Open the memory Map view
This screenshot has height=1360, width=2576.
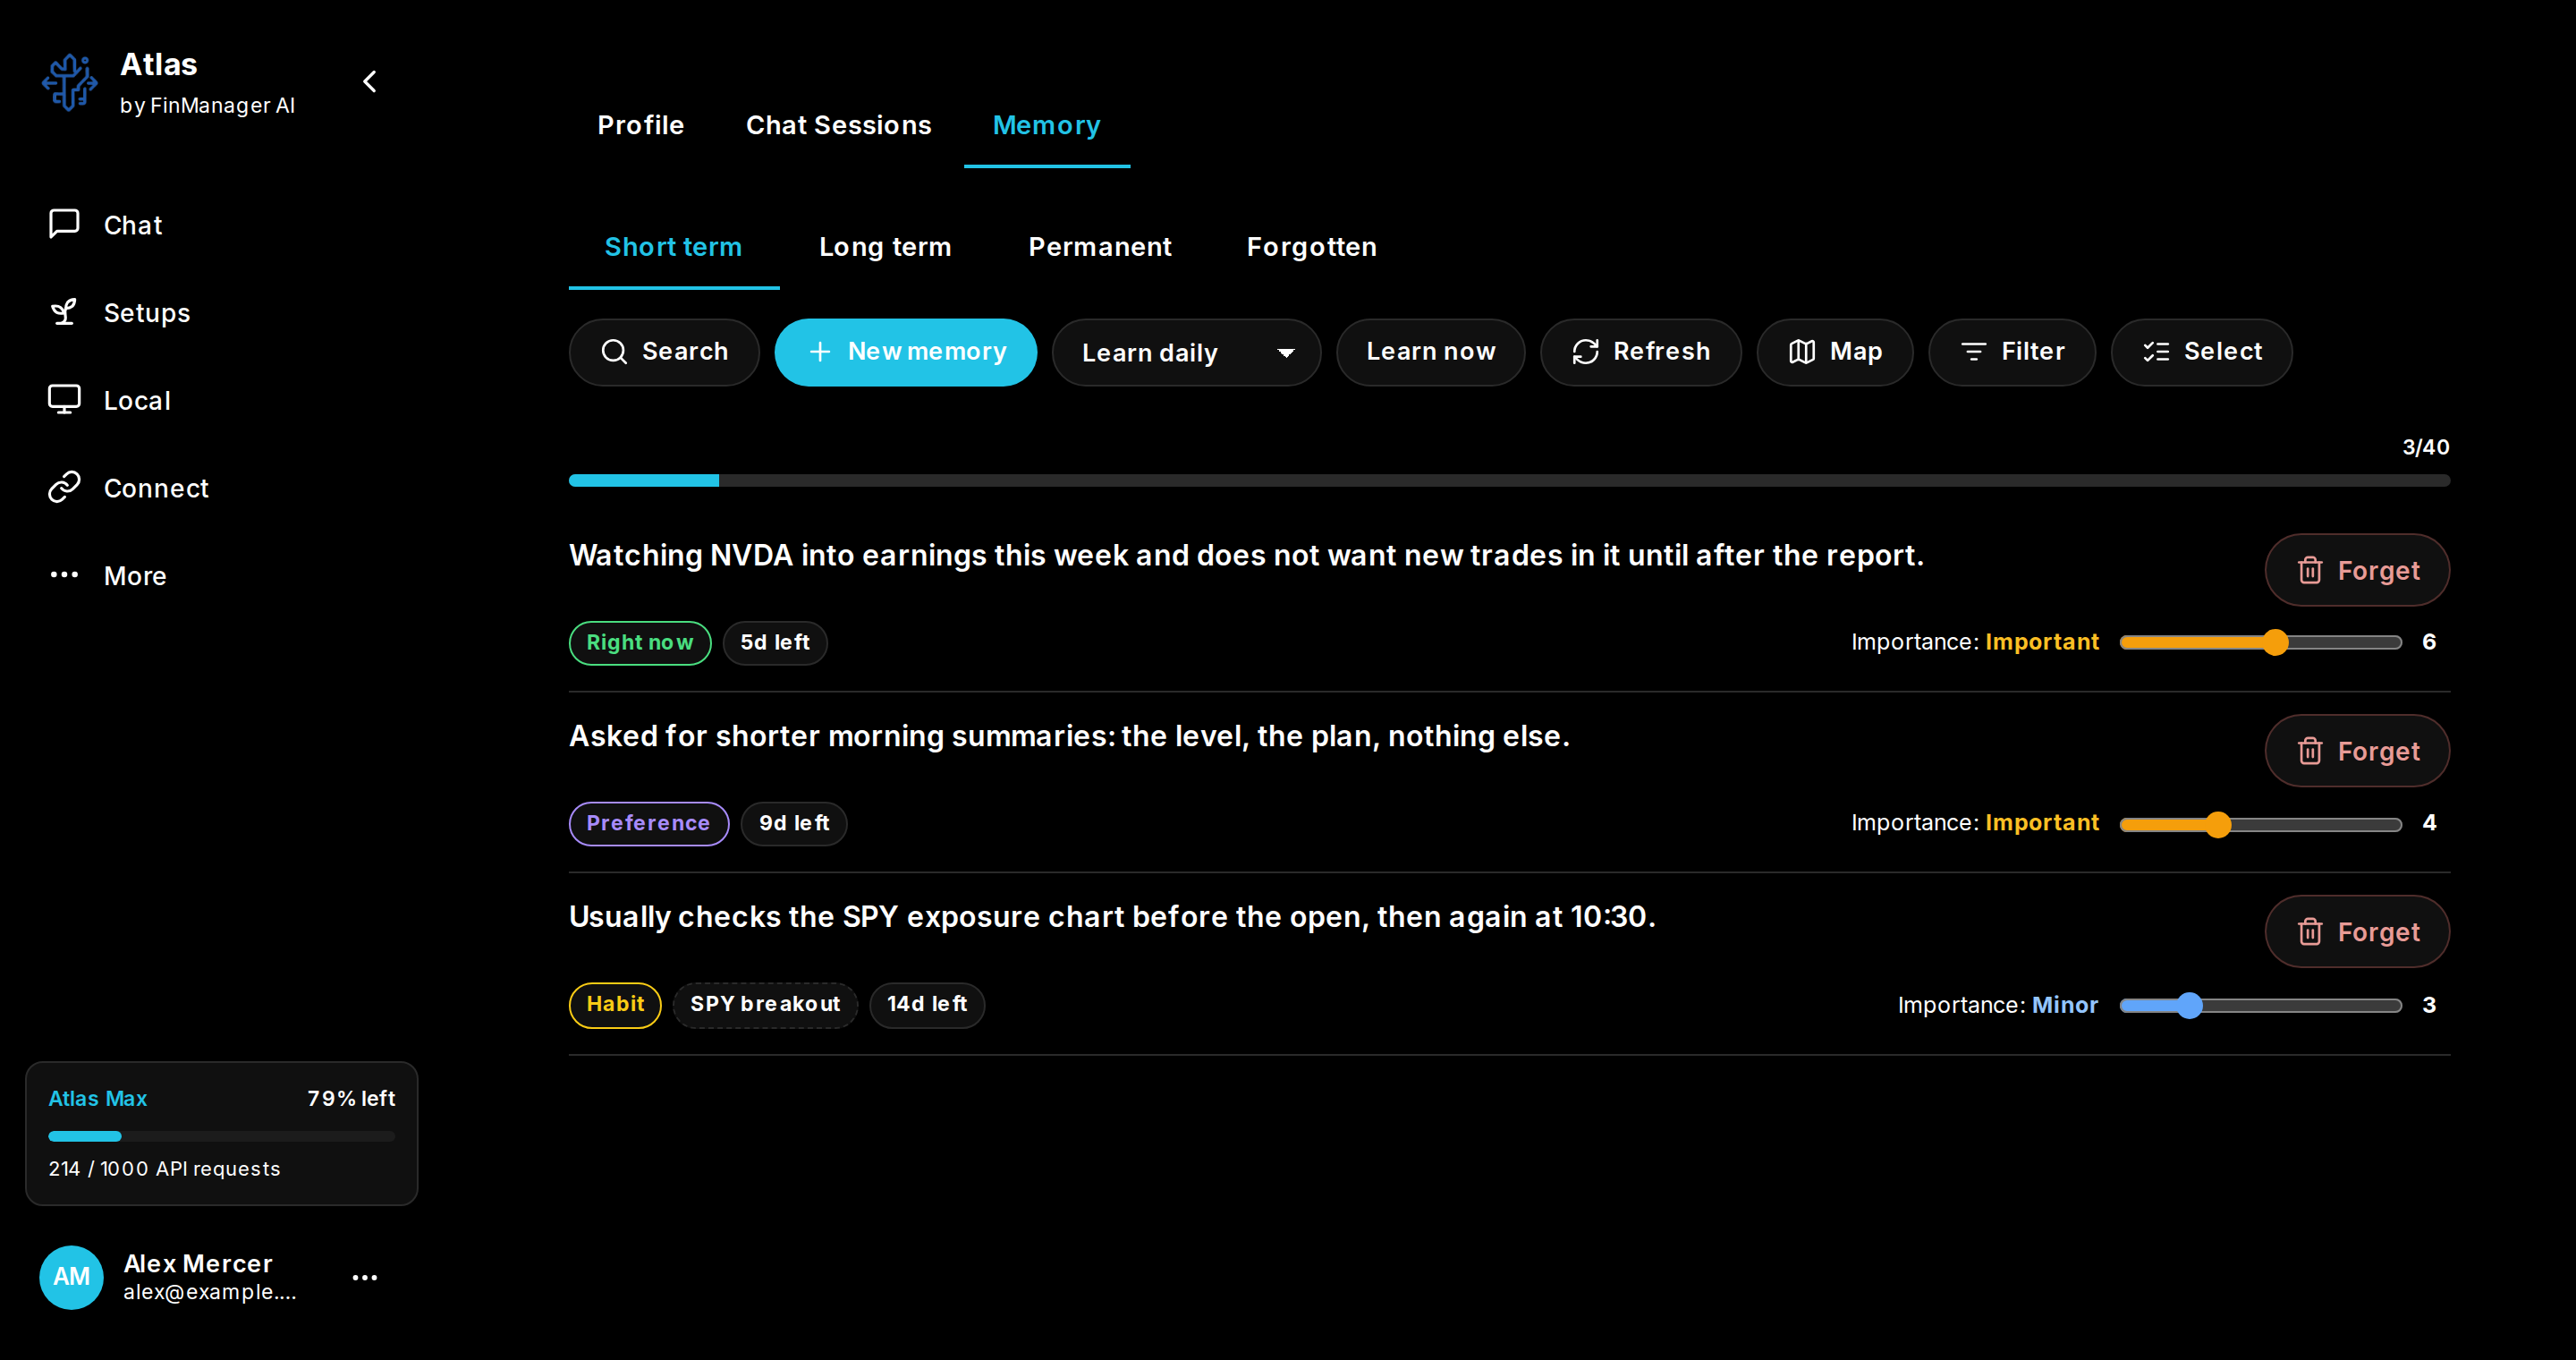[1835, 352]
